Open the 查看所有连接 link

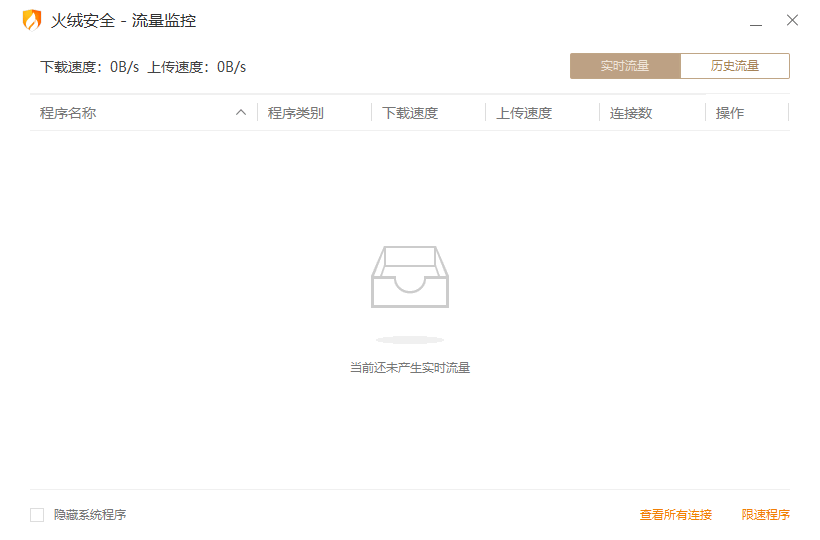point(676,515)
